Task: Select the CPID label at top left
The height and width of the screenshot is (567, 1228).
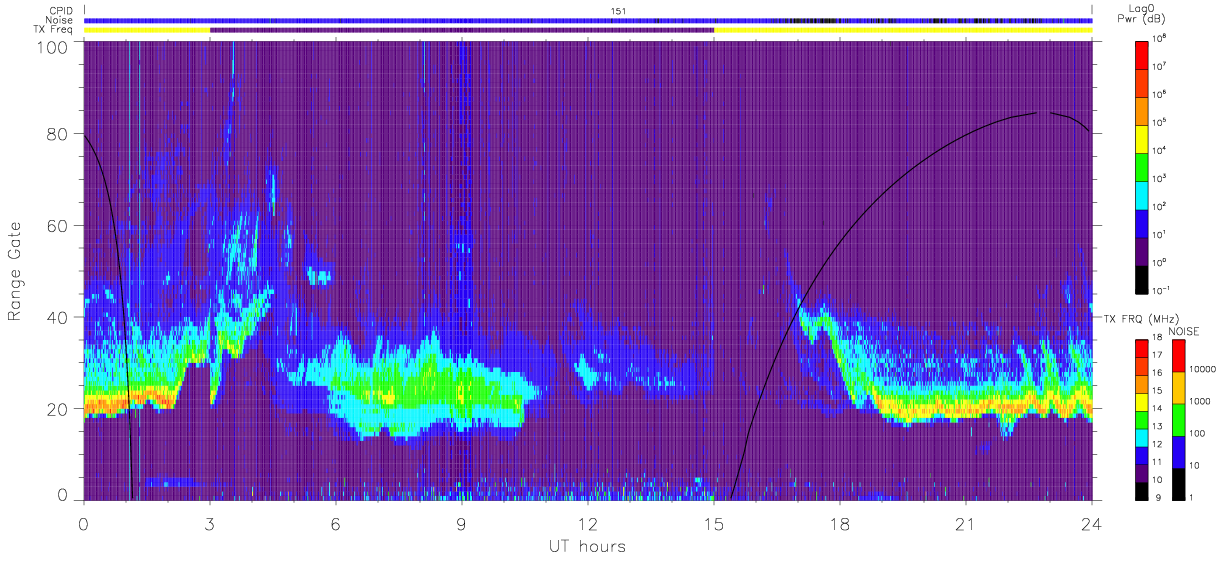Action: coord(62,11)
